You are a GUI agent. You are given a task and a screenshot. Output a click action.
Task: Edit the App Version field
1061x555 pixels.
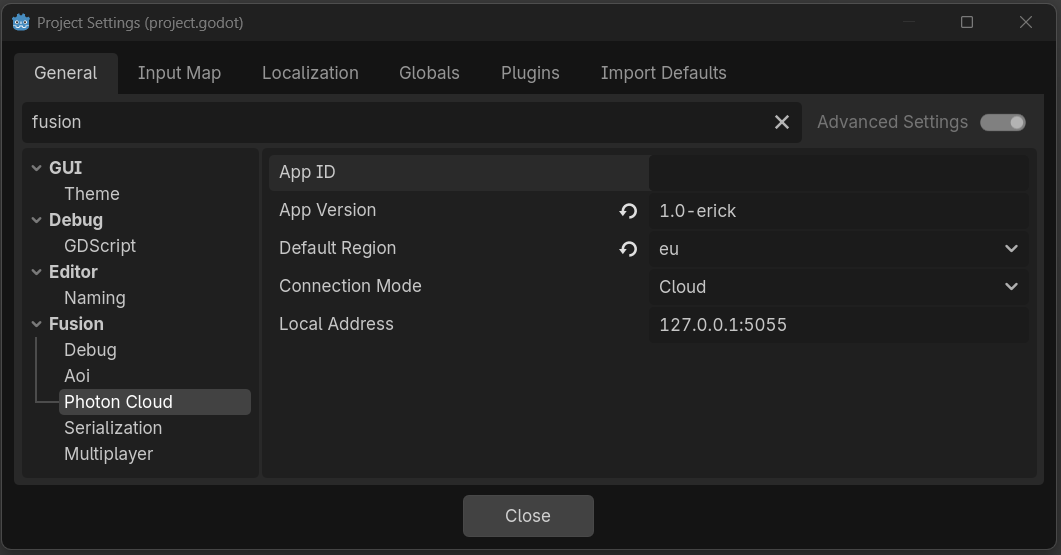pyautogui.click(x=838, y=211)
